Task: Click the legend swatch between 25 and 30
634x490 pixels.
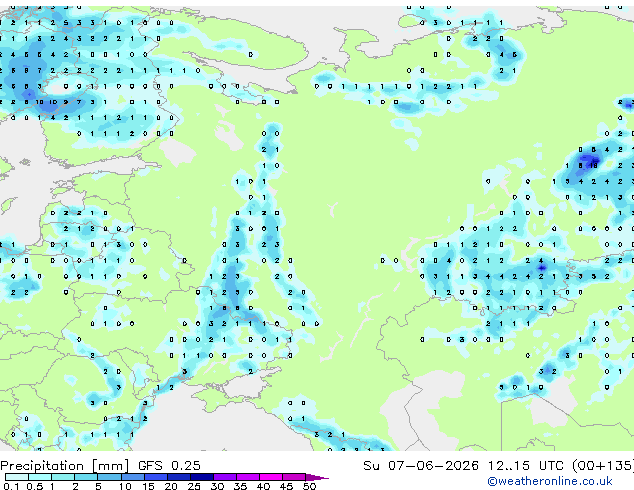Action: click(202, 477)
